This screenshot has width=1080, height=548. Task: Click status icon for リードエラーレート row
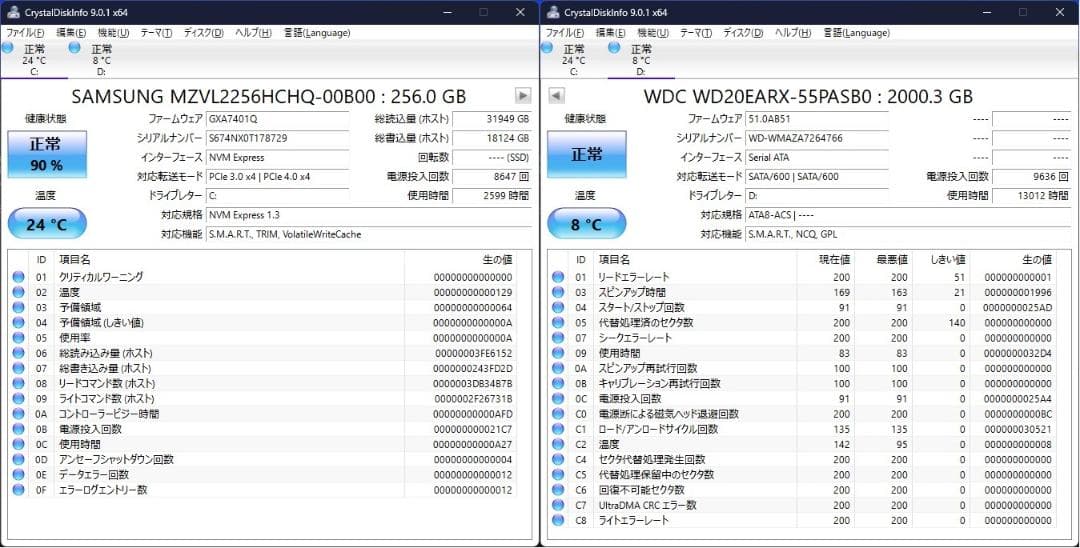(x=558, y=277)
